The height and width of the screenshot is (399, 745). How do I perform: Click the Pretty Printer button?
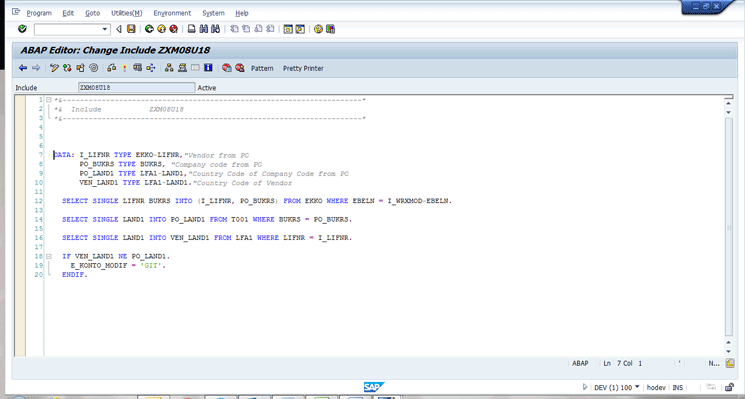tap(303, 68)
